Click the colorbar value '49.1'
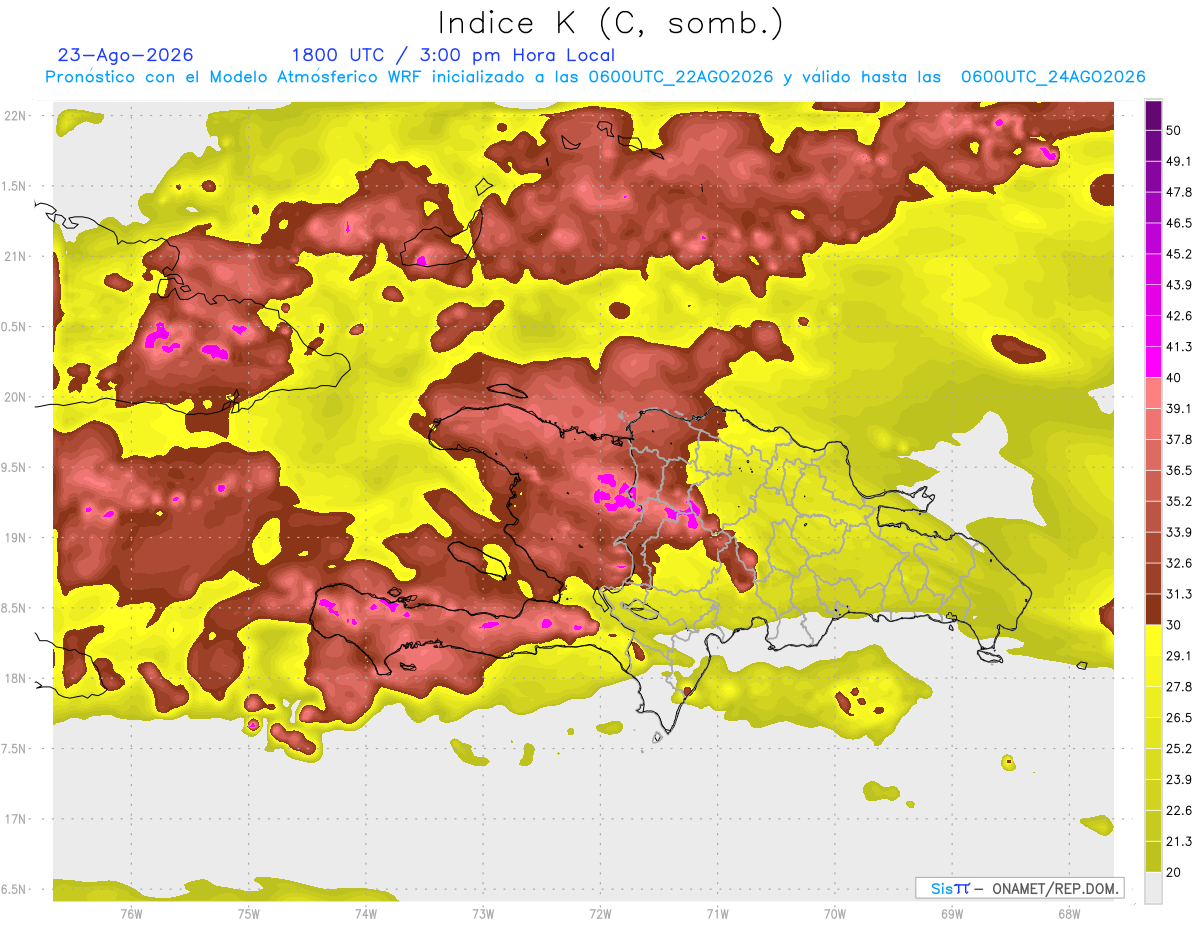Viewport: 1200px width, 927px height. pos(1179,161)
